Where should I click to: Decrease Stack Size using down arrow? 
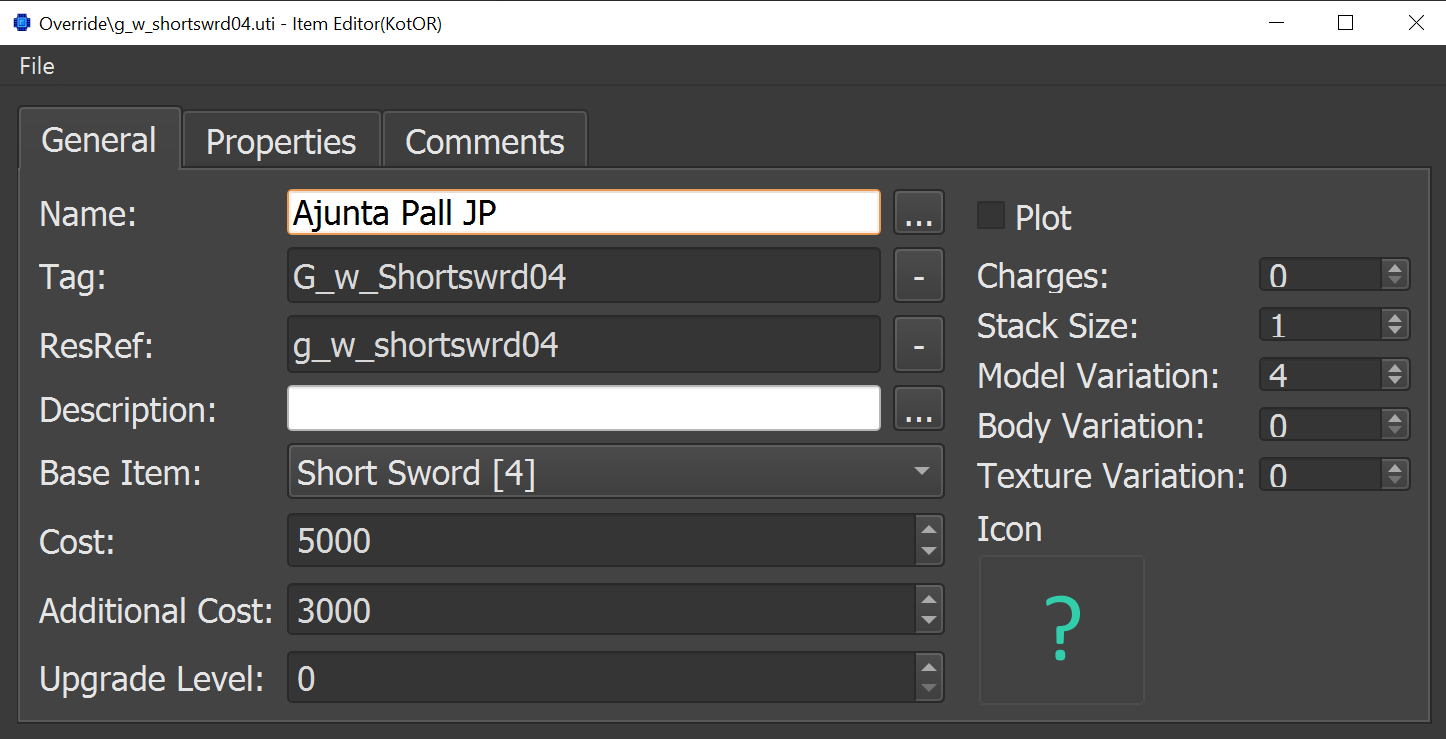1395,331
